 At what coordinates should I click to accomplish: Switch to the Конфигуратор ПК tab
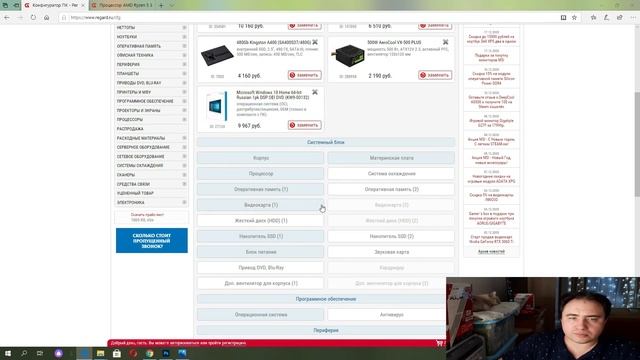click(x=54, y=5)
